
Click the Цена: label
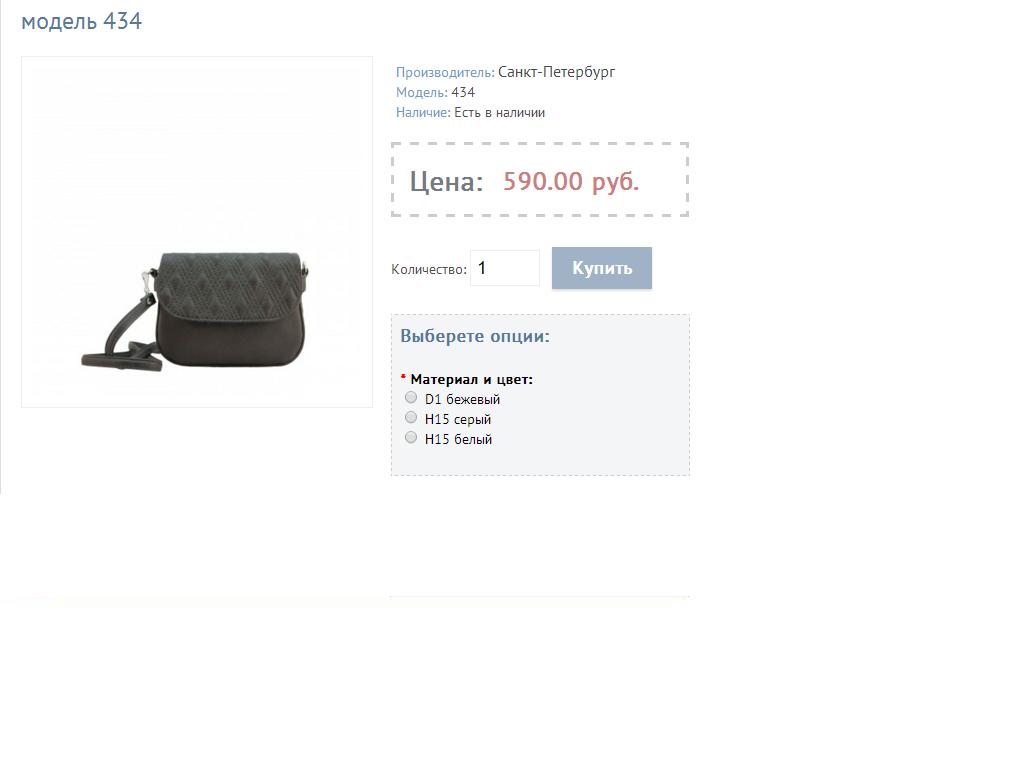(446, 182)
